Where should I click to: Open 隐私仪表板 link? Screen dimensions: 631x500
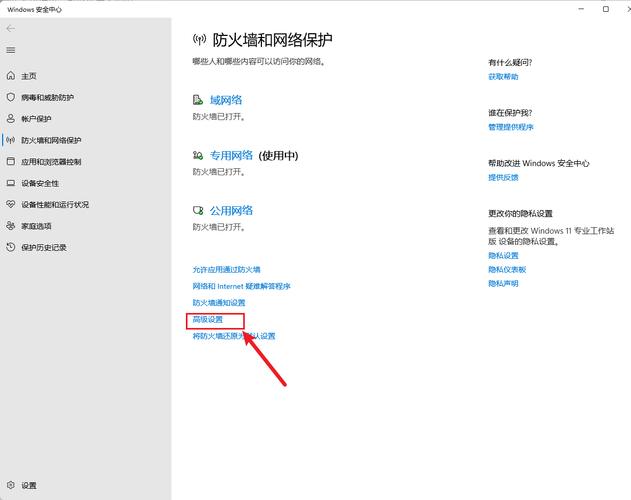507,269
